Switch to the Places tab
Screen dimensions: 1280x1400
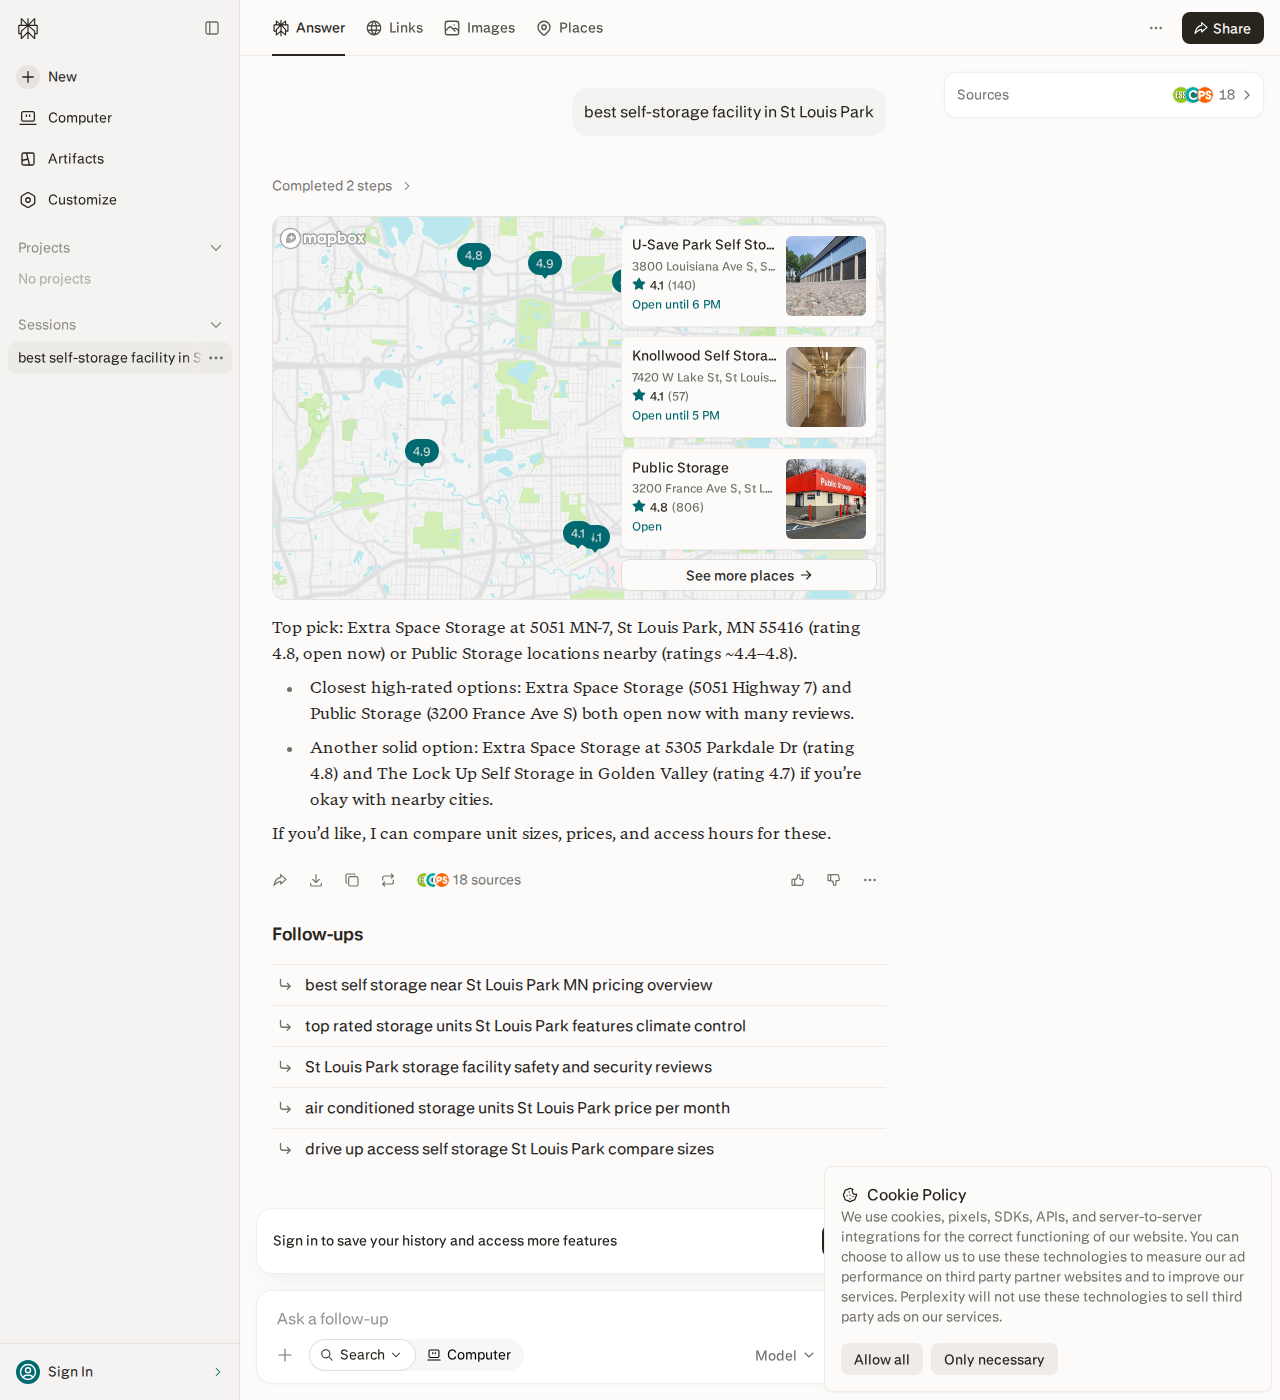click(570, 28)
